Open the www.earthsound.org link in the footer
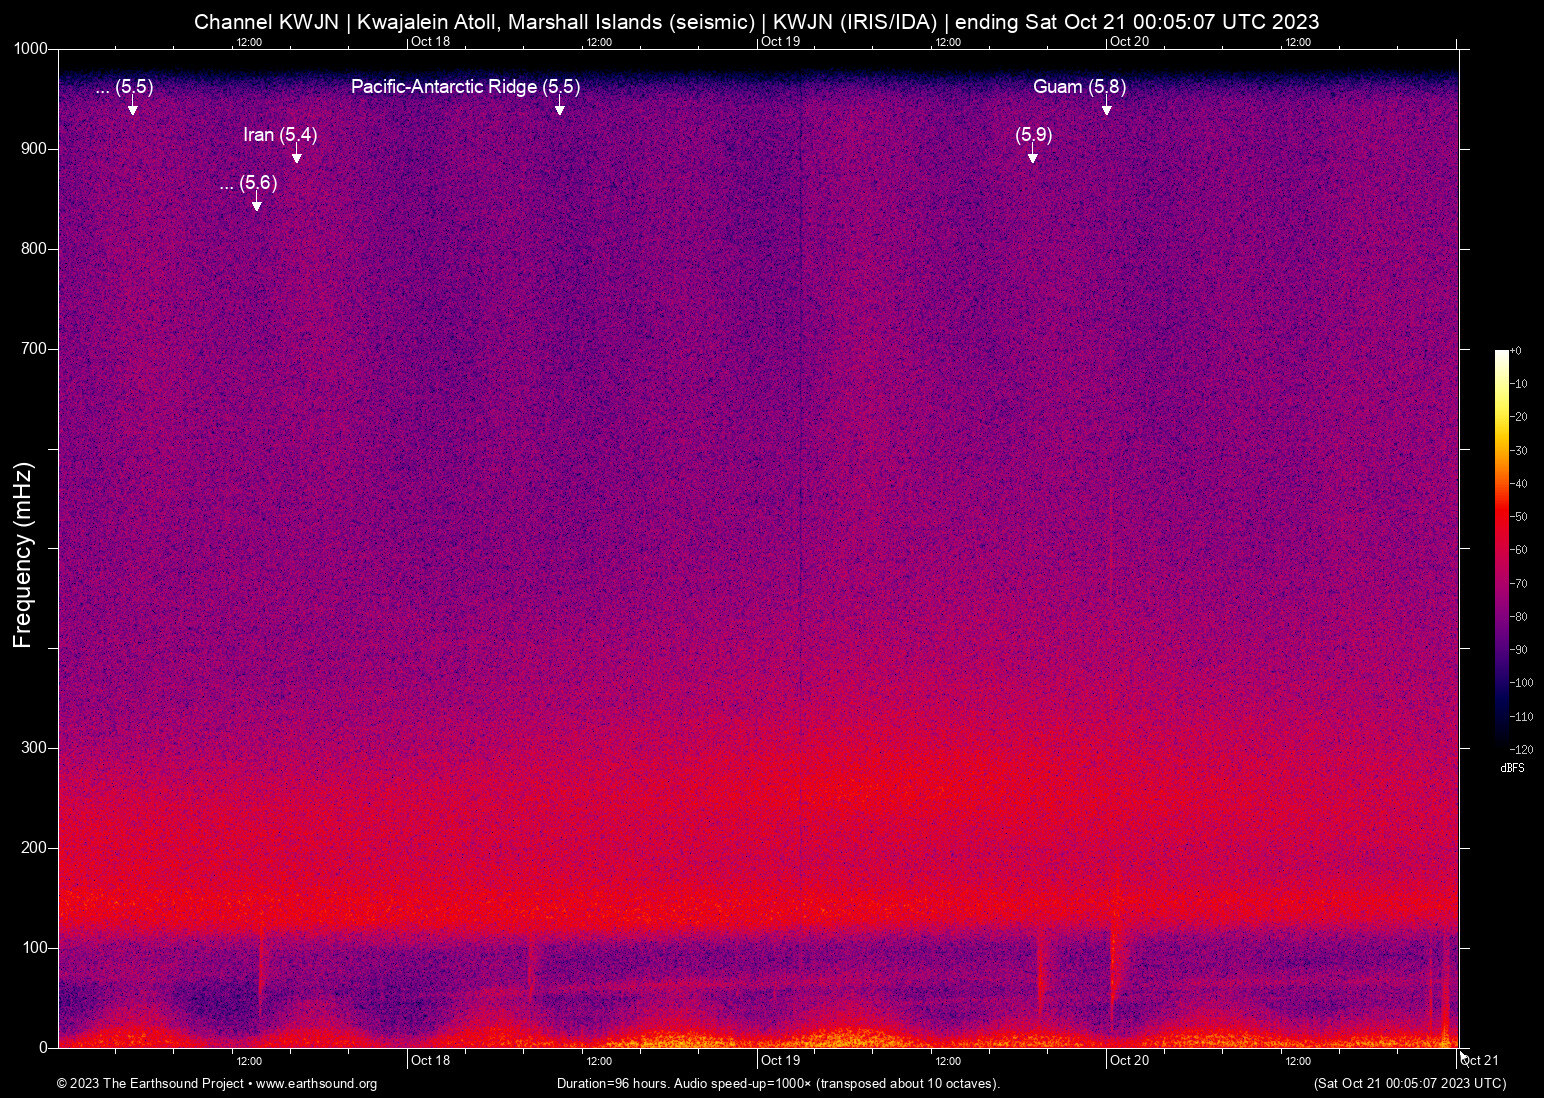The width and height of the screenshot is (1544, 1098). tap(316, 1084)
